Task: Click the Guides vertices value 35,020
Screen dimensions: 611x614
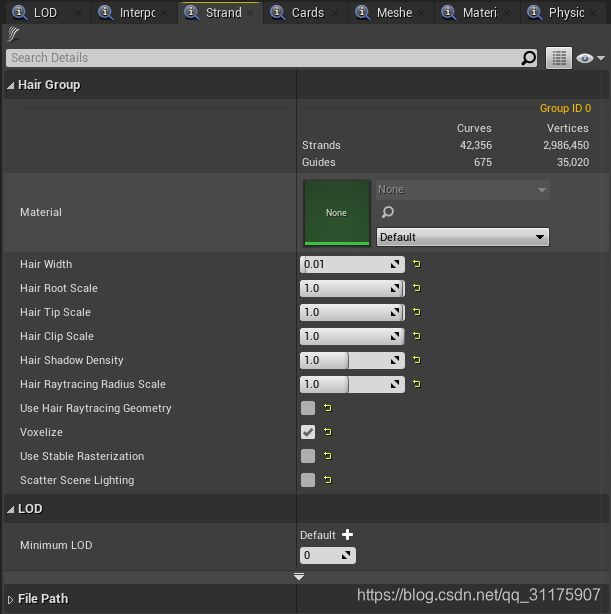Action: pyautogui.click(x=573, y=162)
